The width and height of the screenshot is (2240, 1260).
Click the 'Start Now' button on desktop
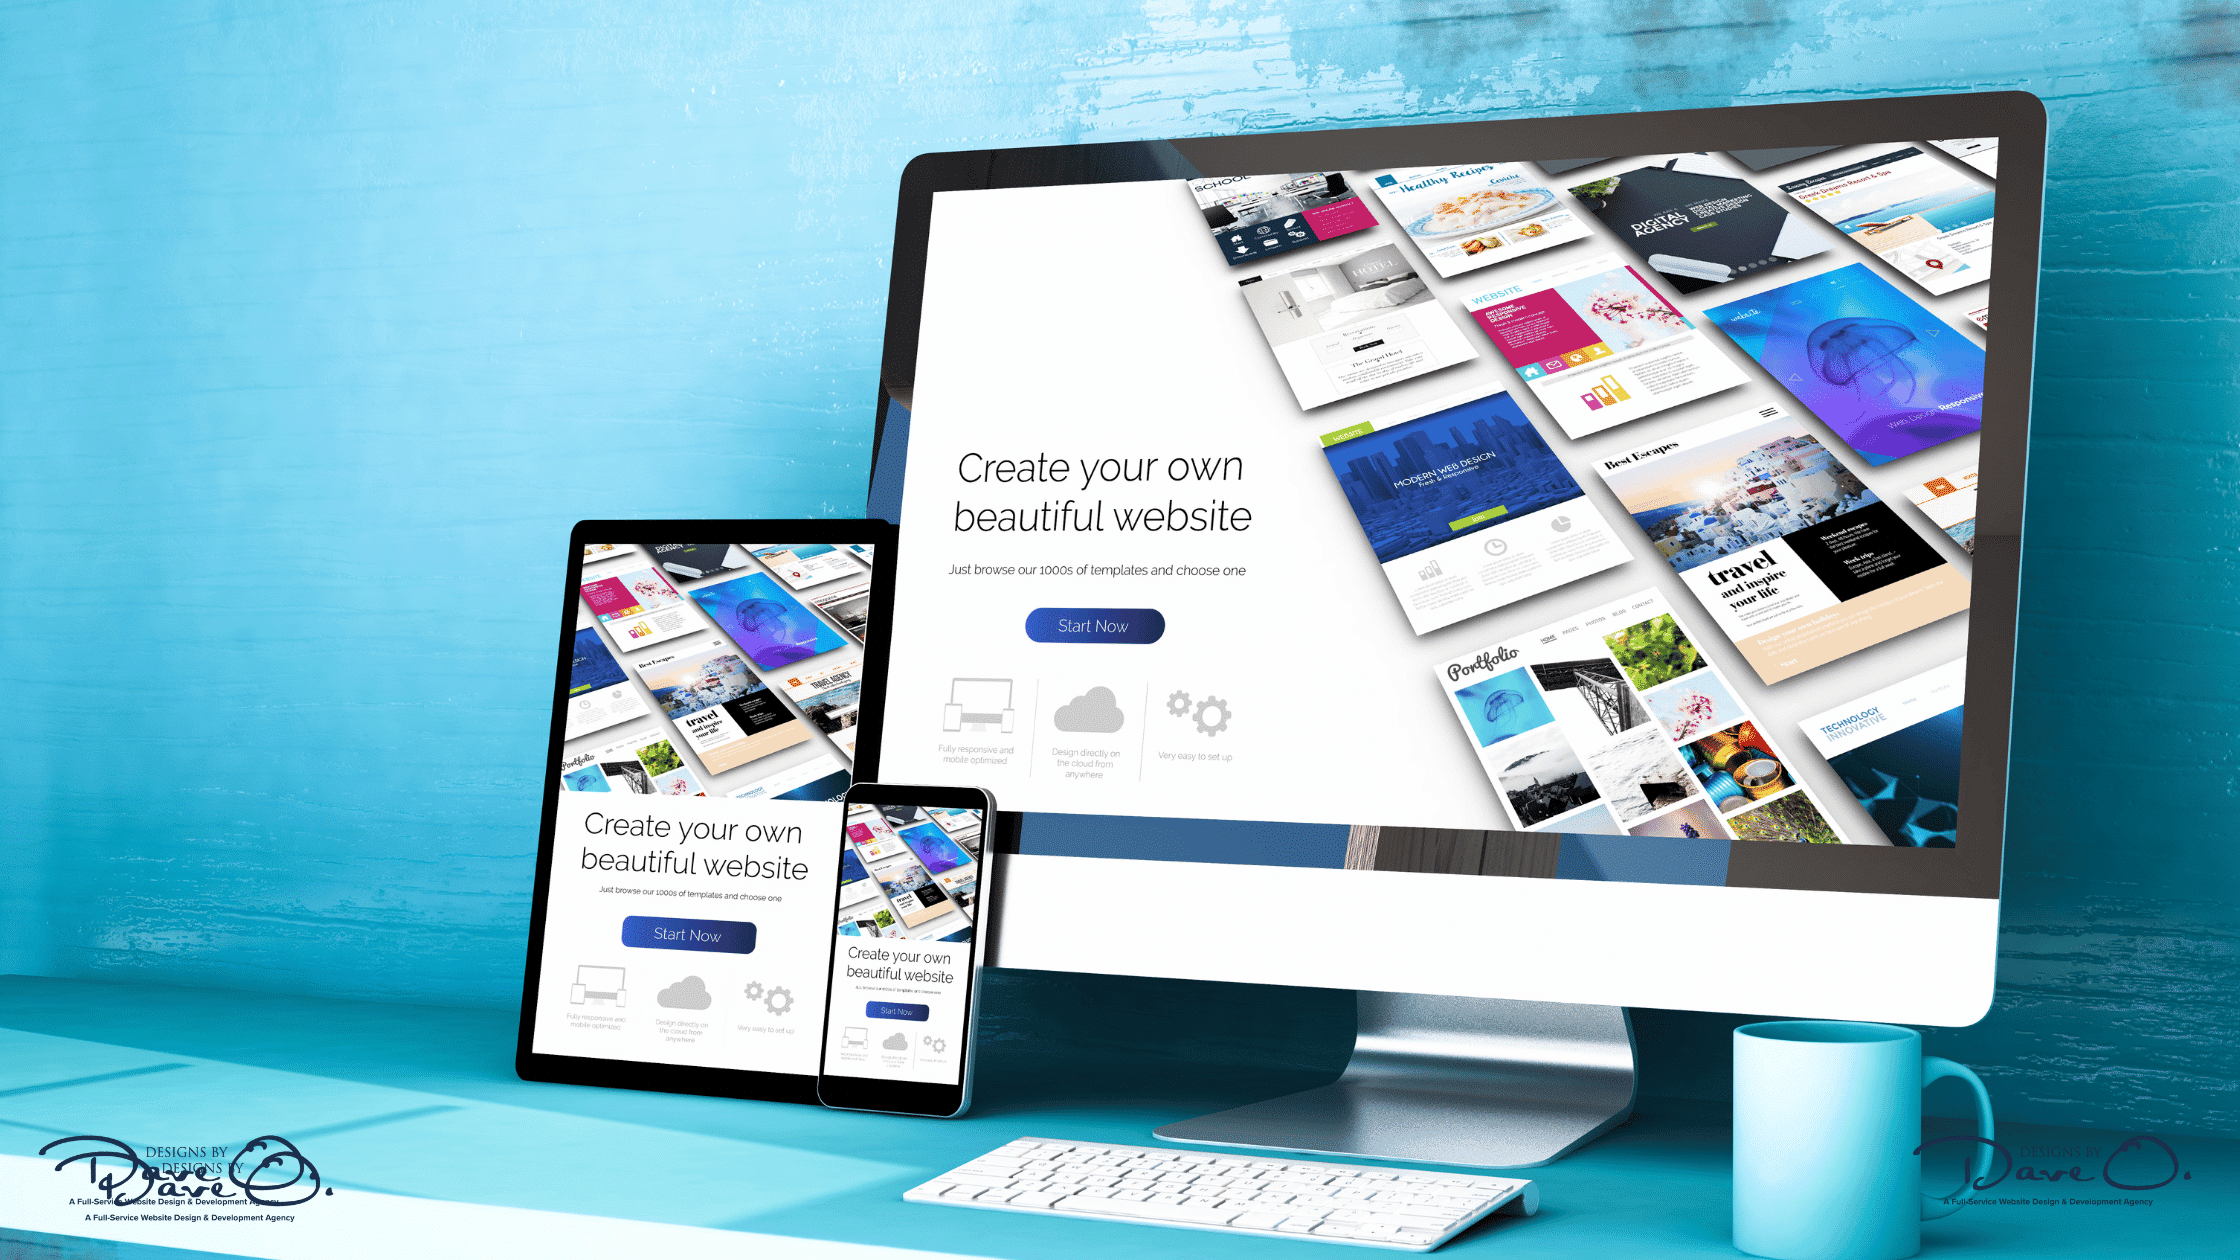[1094, 625]
